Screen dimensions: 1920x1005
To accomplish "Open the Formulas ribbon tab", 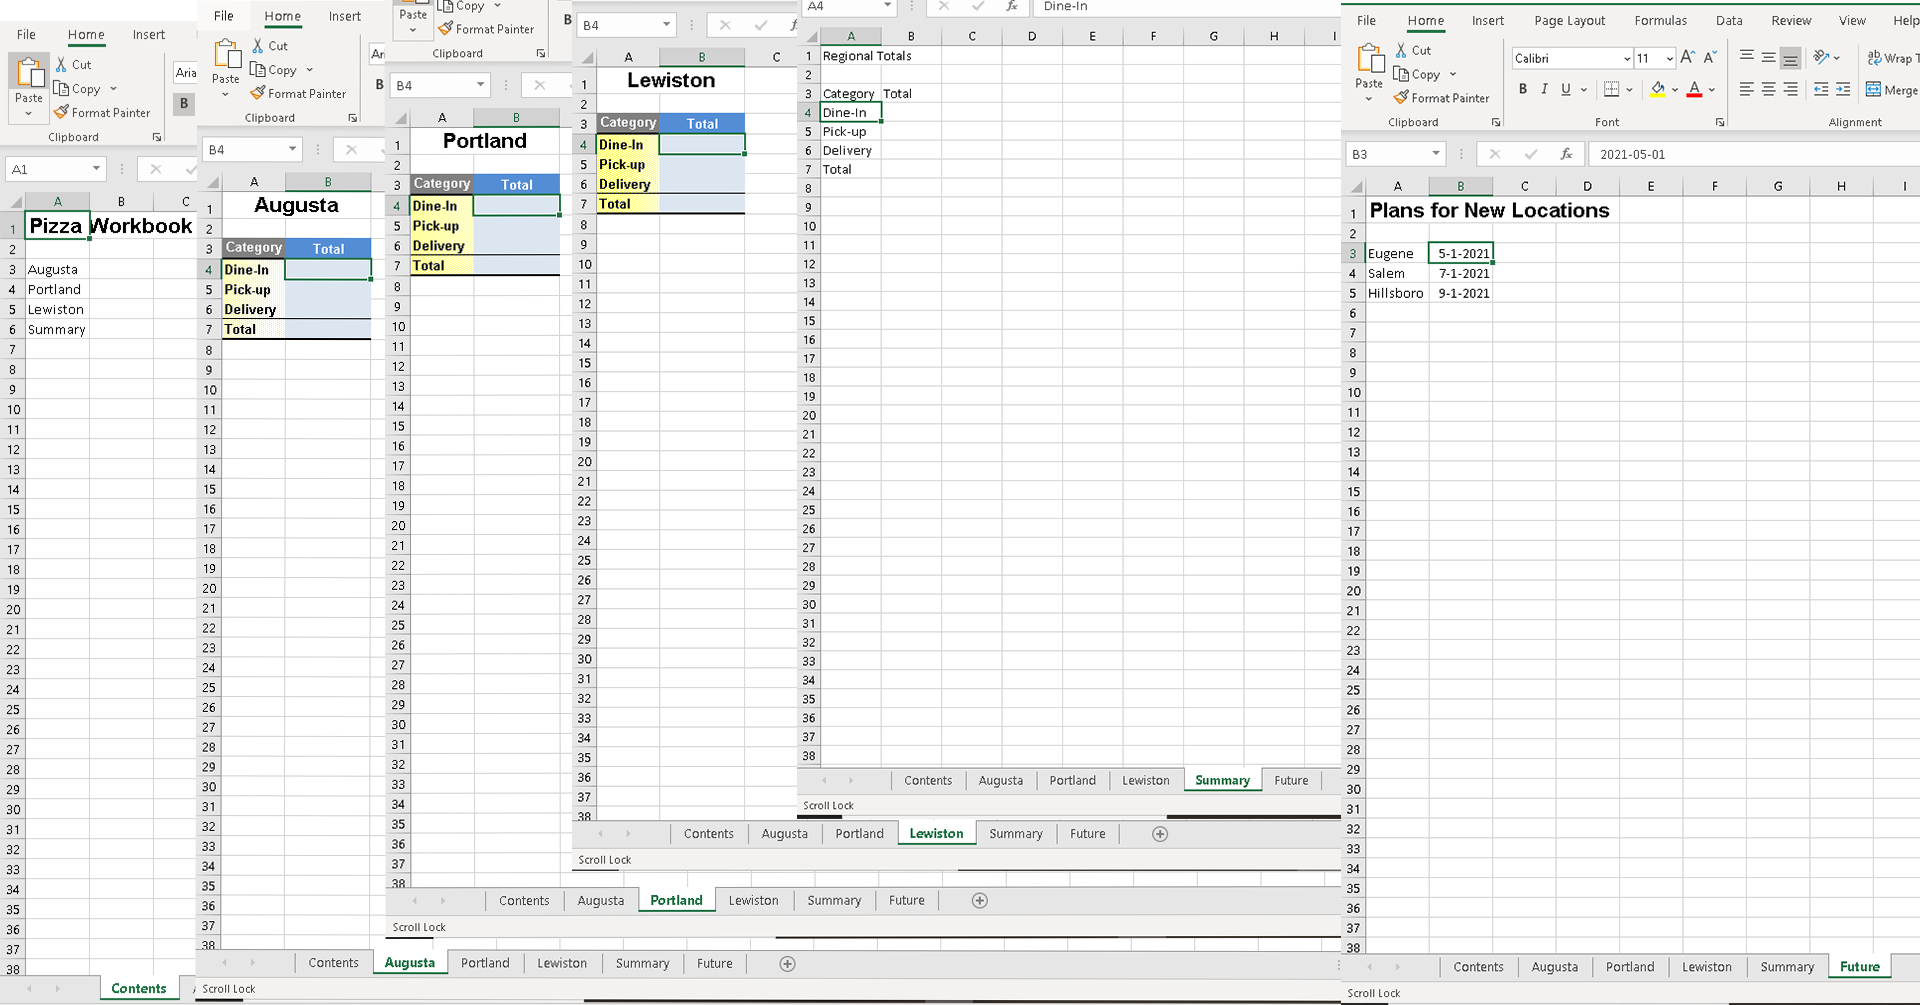I will [1660, 20].
